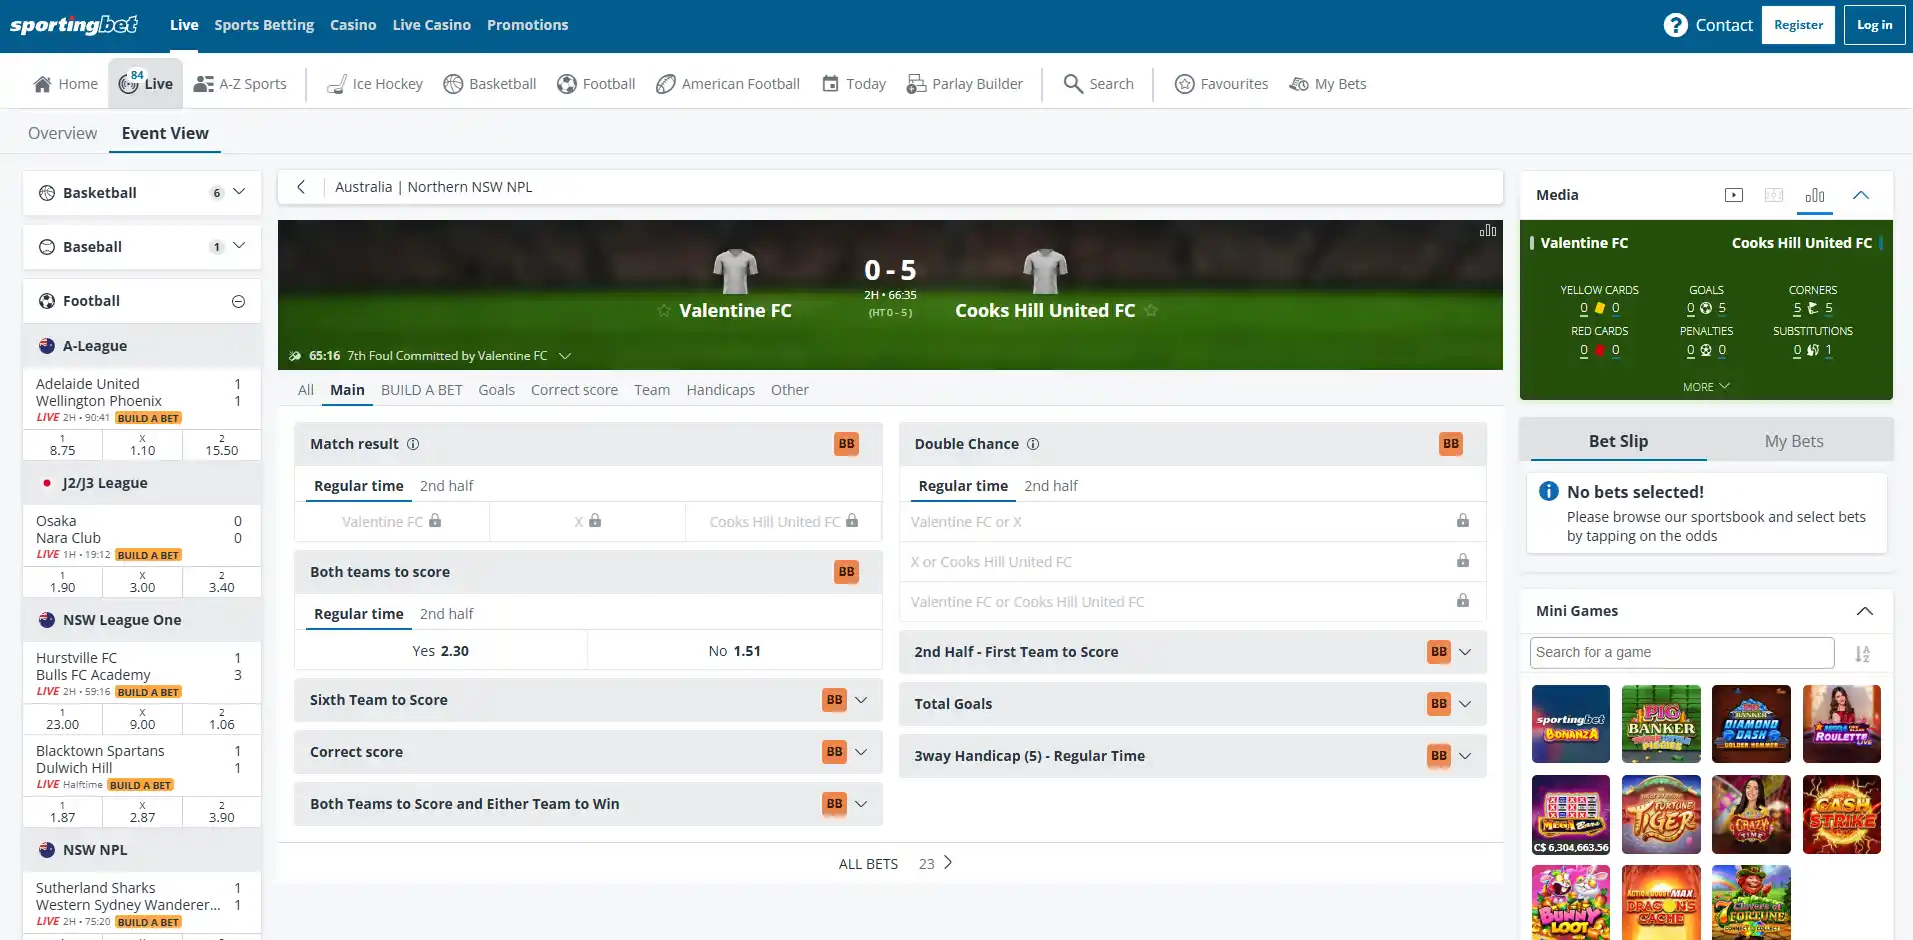Go back using arrow beside Australia breadcrumb

[x=301, y=187]
